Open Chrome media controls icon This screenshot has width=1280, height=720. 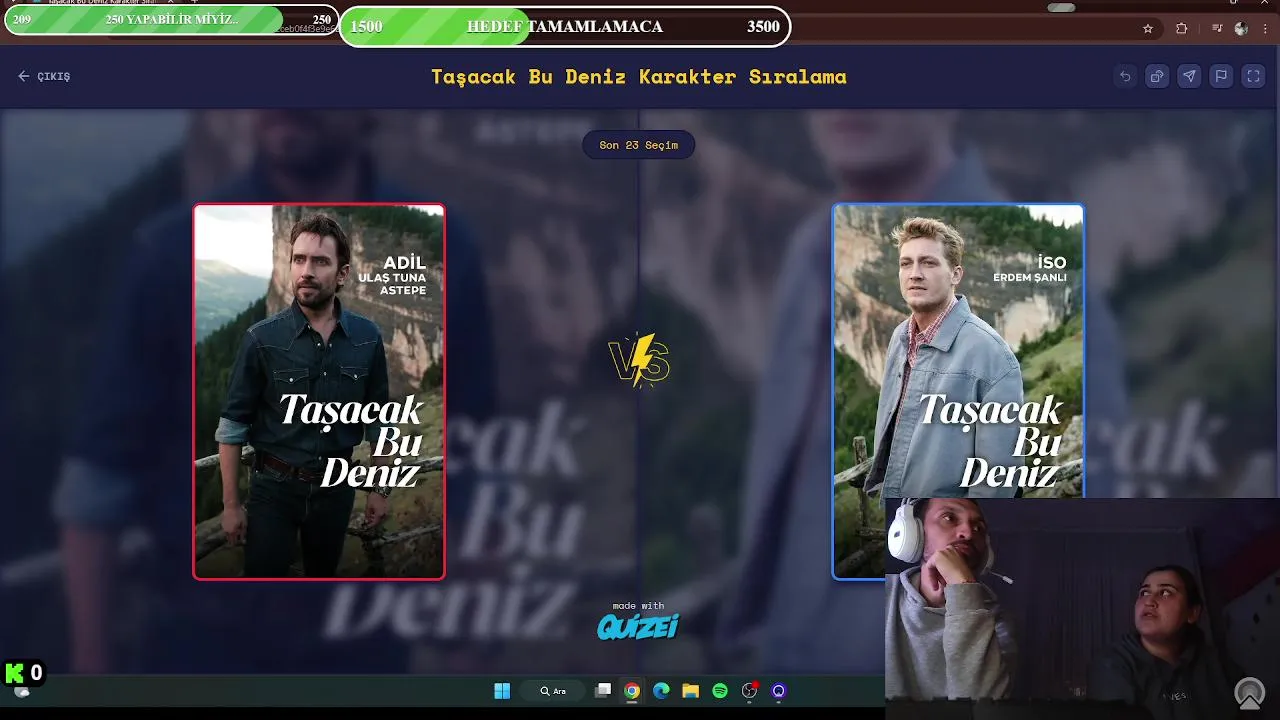[1216, 29]
